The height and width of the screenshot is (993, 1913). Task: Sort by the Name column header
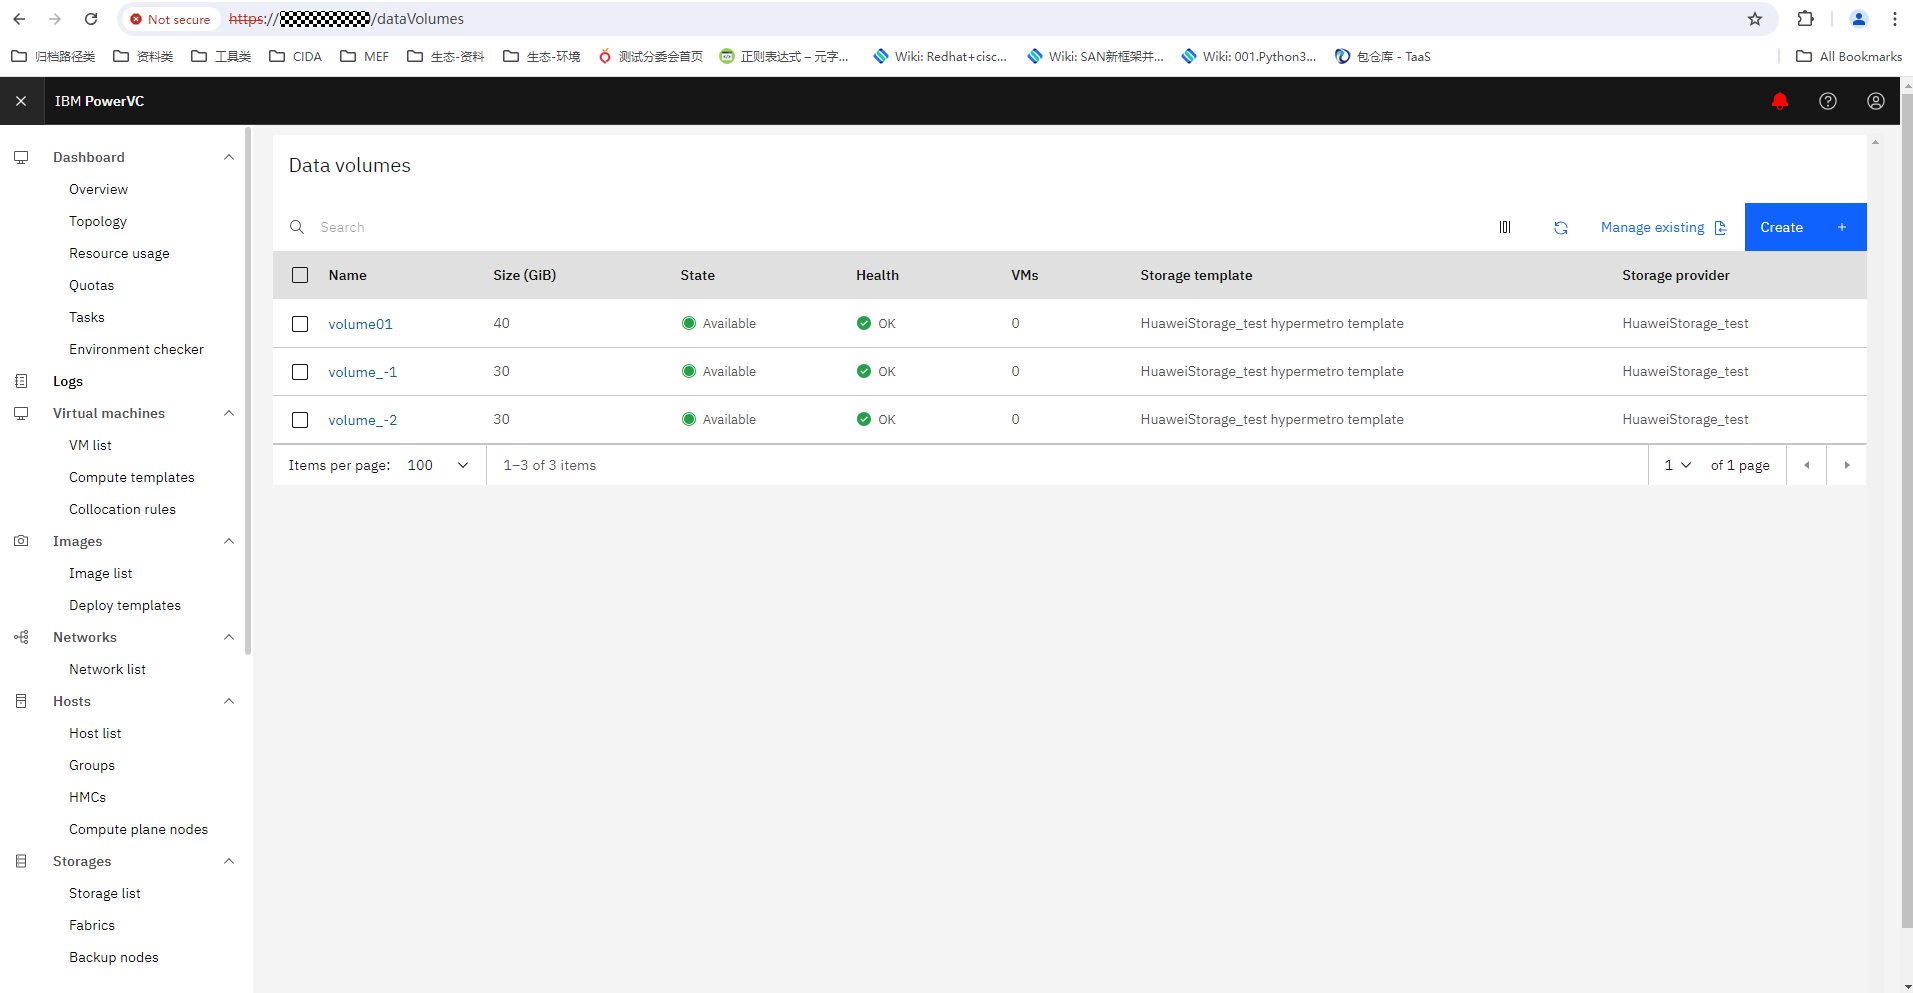click(347, 275)
